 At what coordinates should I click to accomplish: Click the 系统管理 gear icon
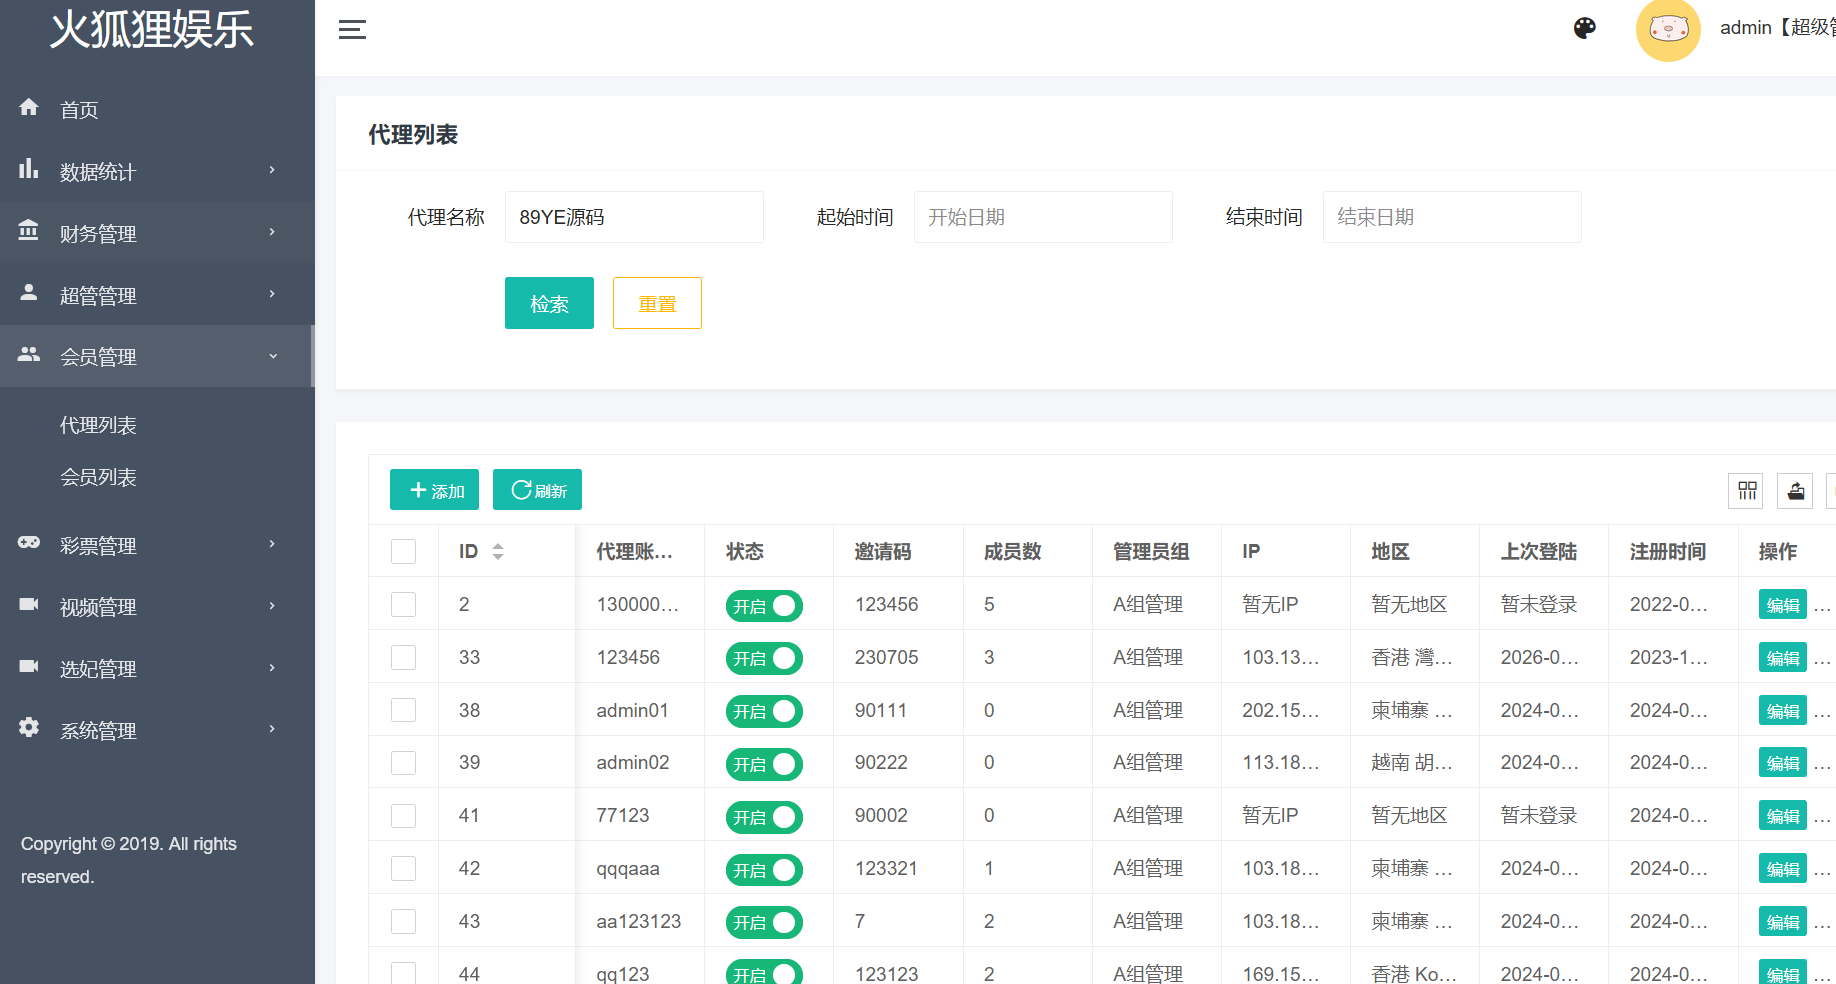pos(29,728)
